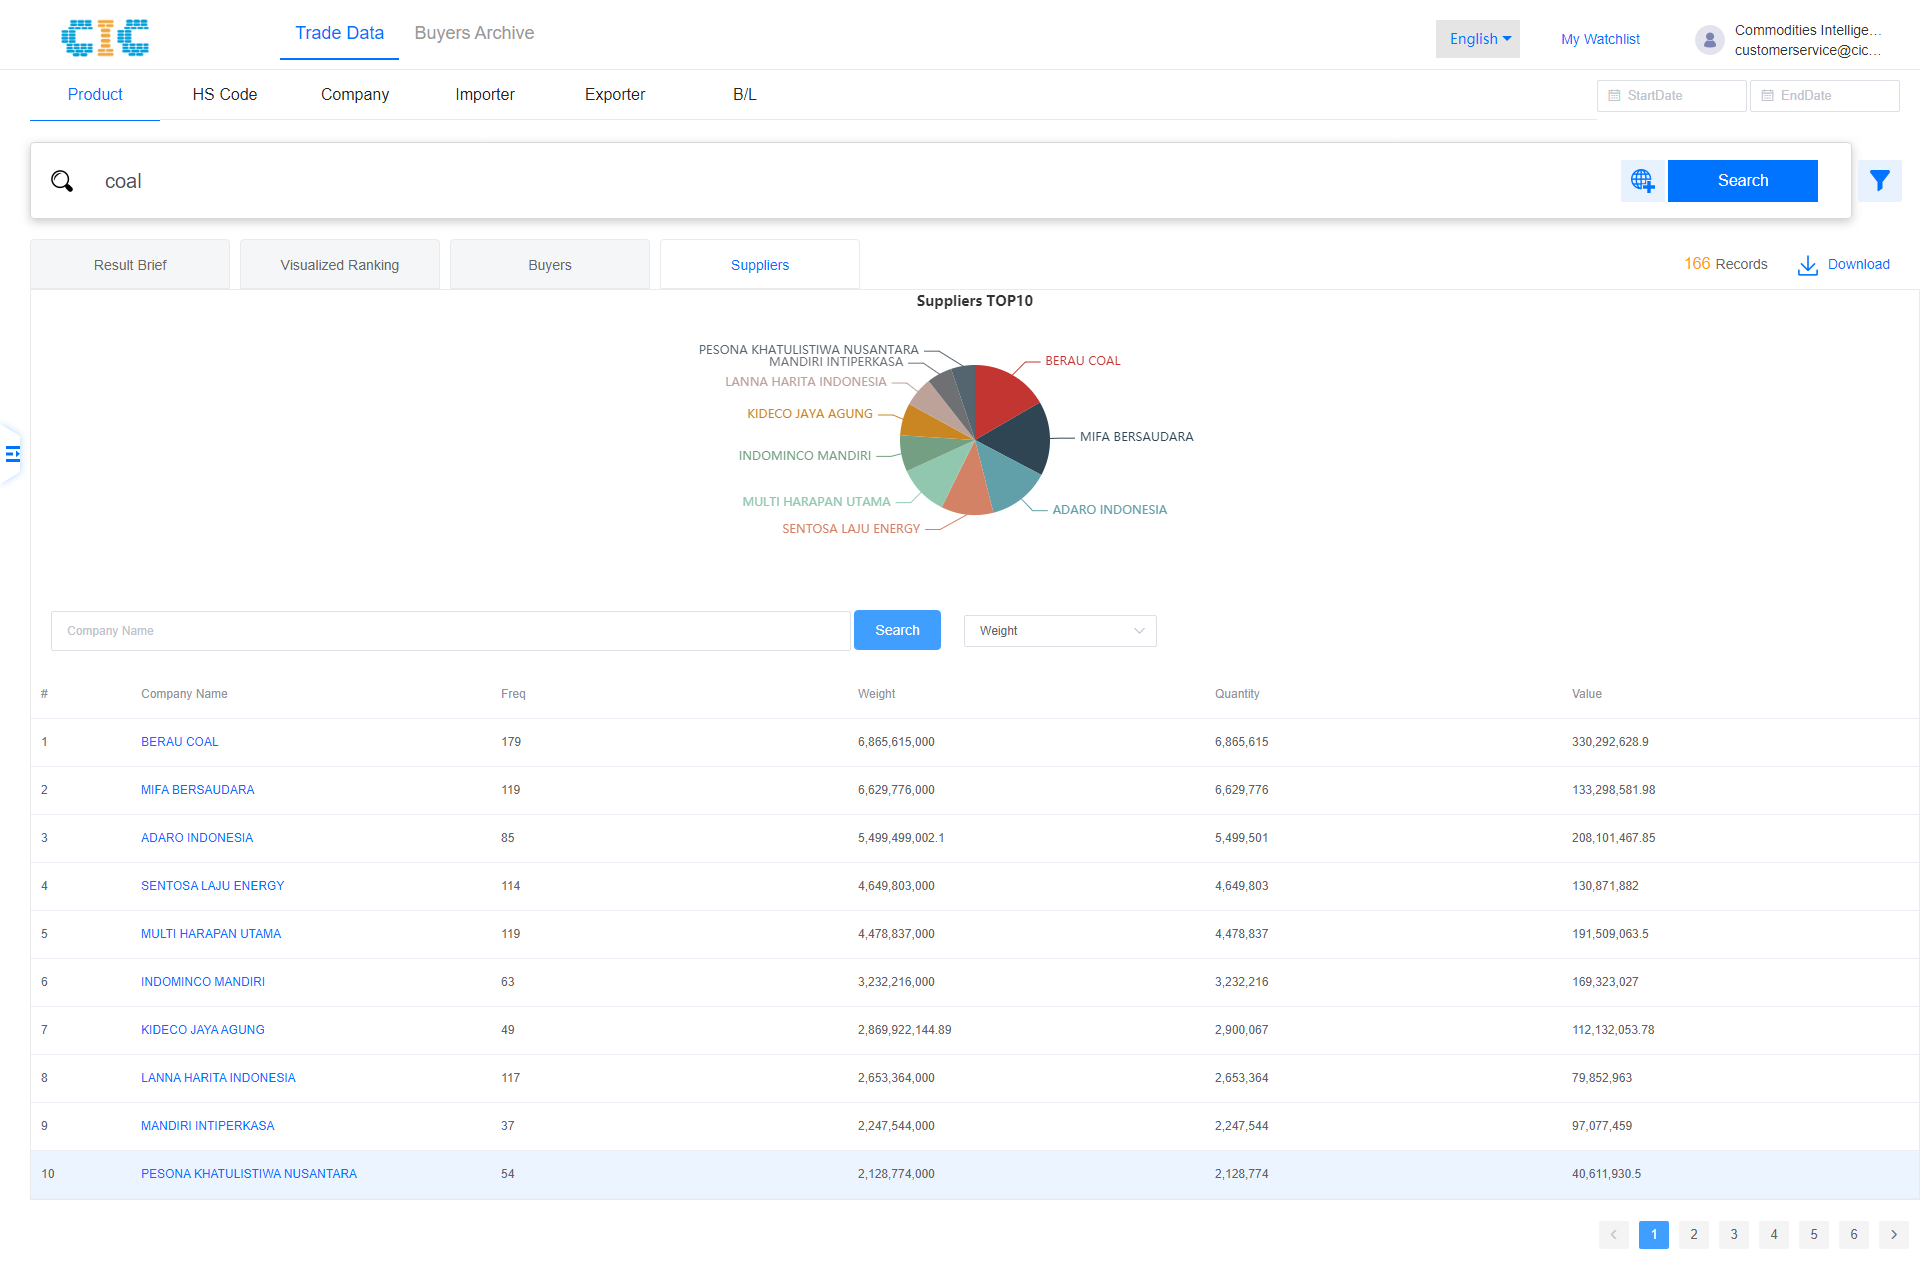Click the Company Name input field
This screenshot has width=1920, height=1271.
point(450,631)
